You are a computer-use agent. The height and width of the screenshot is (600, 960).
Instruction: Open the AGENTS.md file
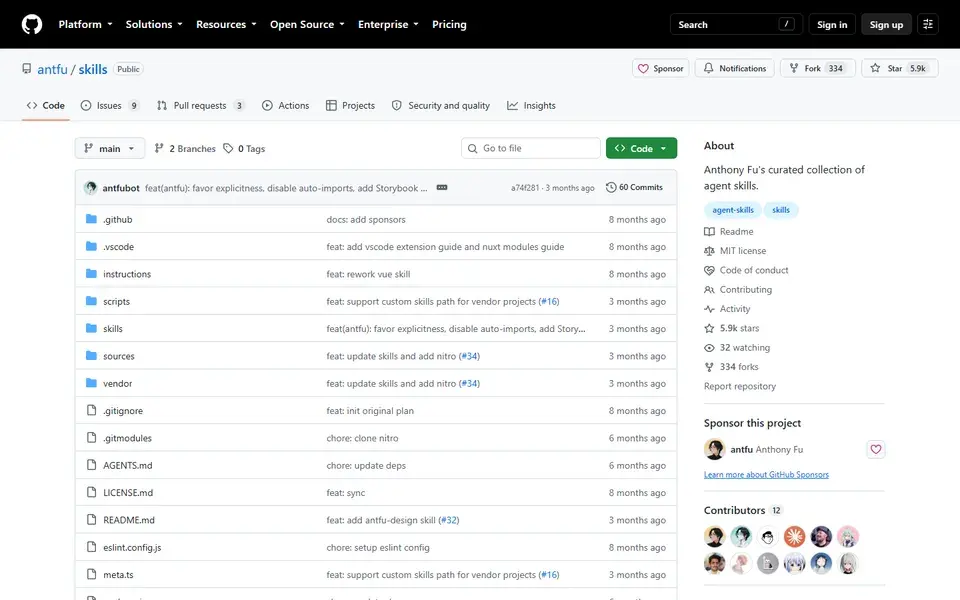(x=128, y=465)
